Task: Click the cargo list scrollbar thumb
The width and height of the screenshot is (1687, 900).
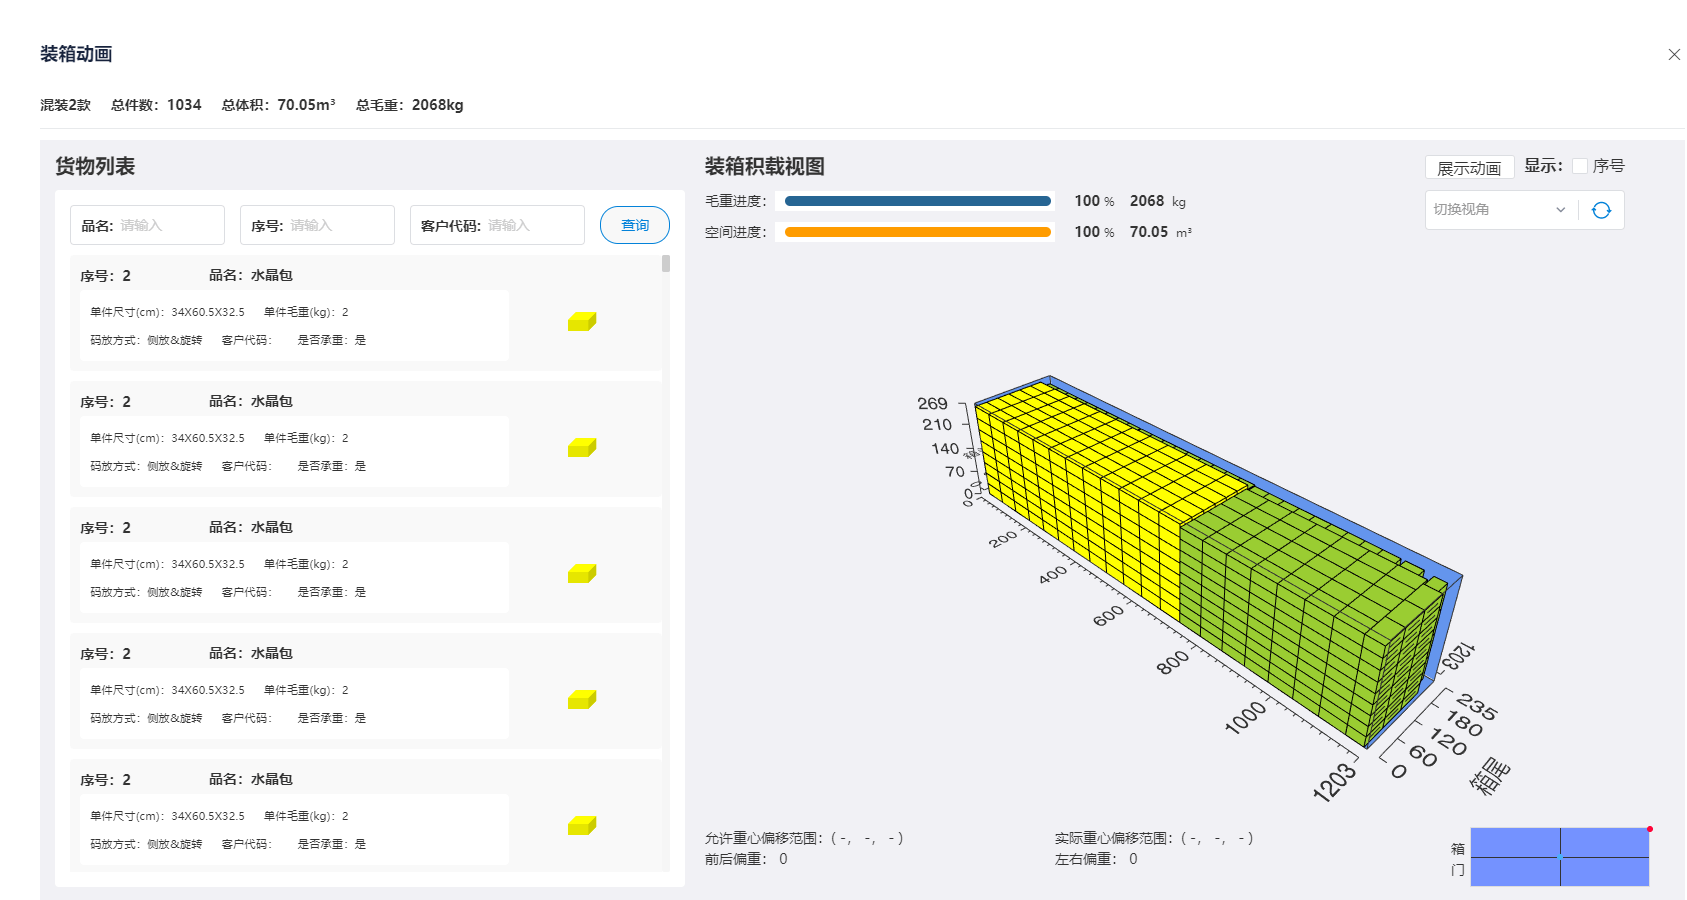Action: point(666,264)
